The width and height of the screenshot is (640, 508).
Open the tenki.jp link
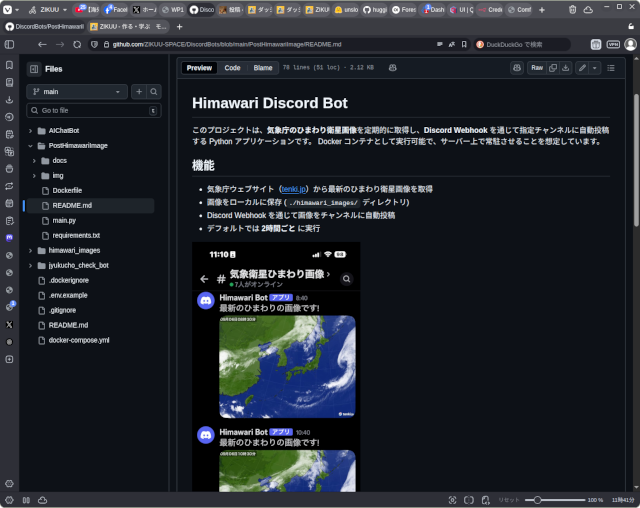[294, 189]
